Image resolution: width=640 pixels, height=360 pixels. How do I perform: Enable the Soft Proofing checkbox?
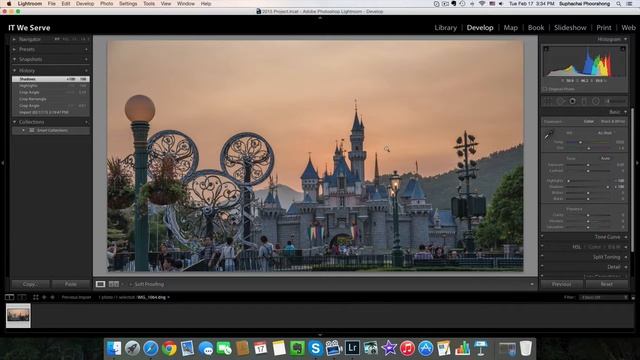point(131,284)
